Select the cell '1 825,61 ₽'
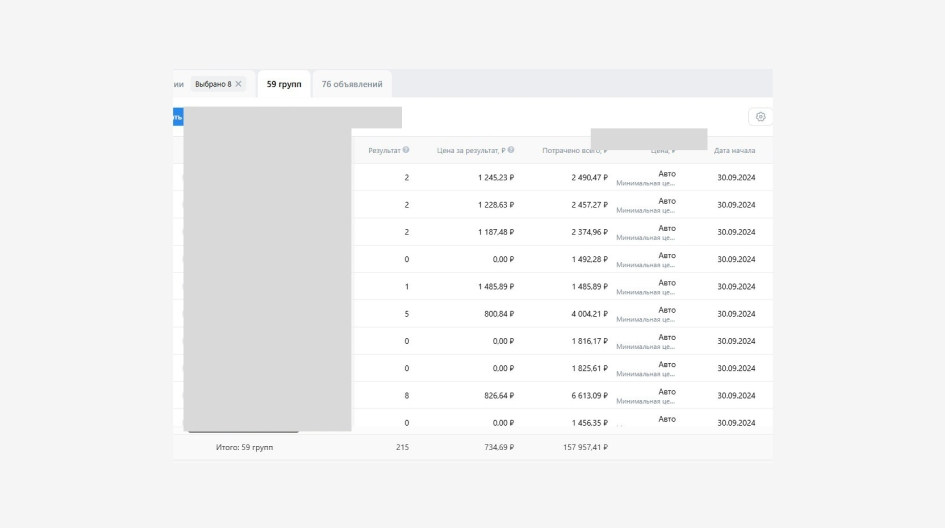Screen dimensions: 945x528 click(x=589, y=368)
